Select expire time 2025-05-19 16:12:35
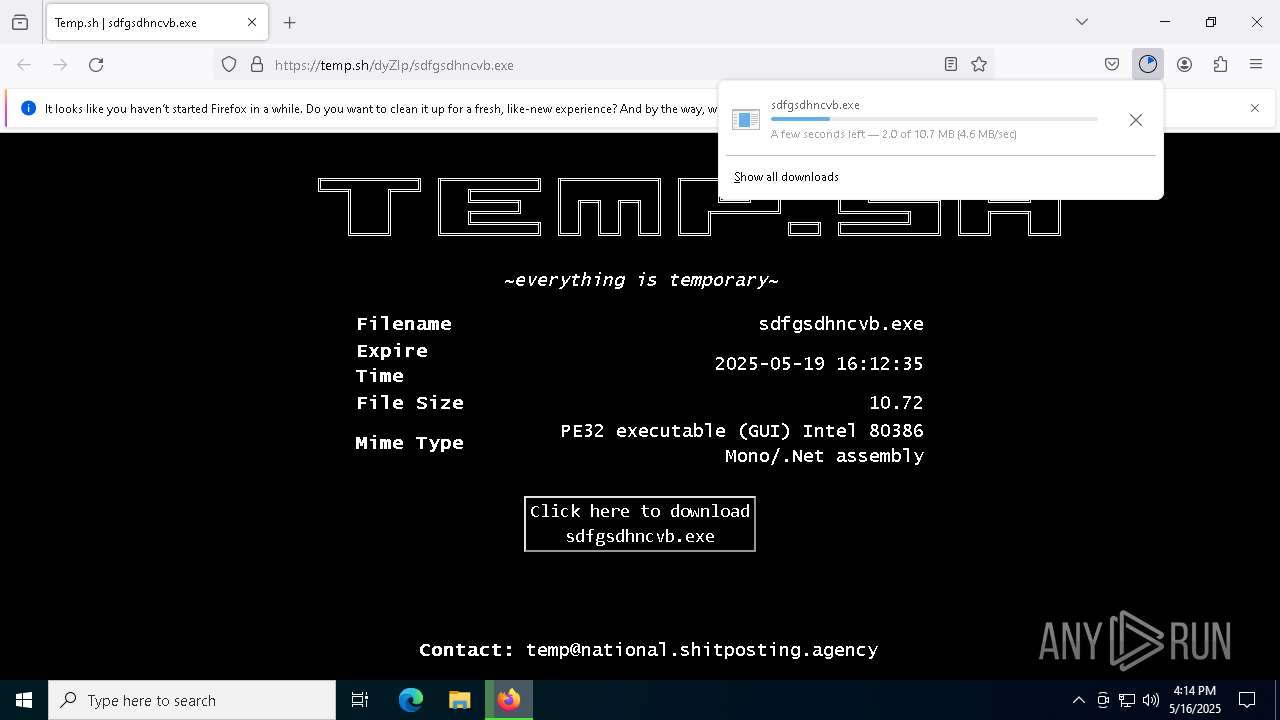This screenshot has width=1280, height=720. 819,364
